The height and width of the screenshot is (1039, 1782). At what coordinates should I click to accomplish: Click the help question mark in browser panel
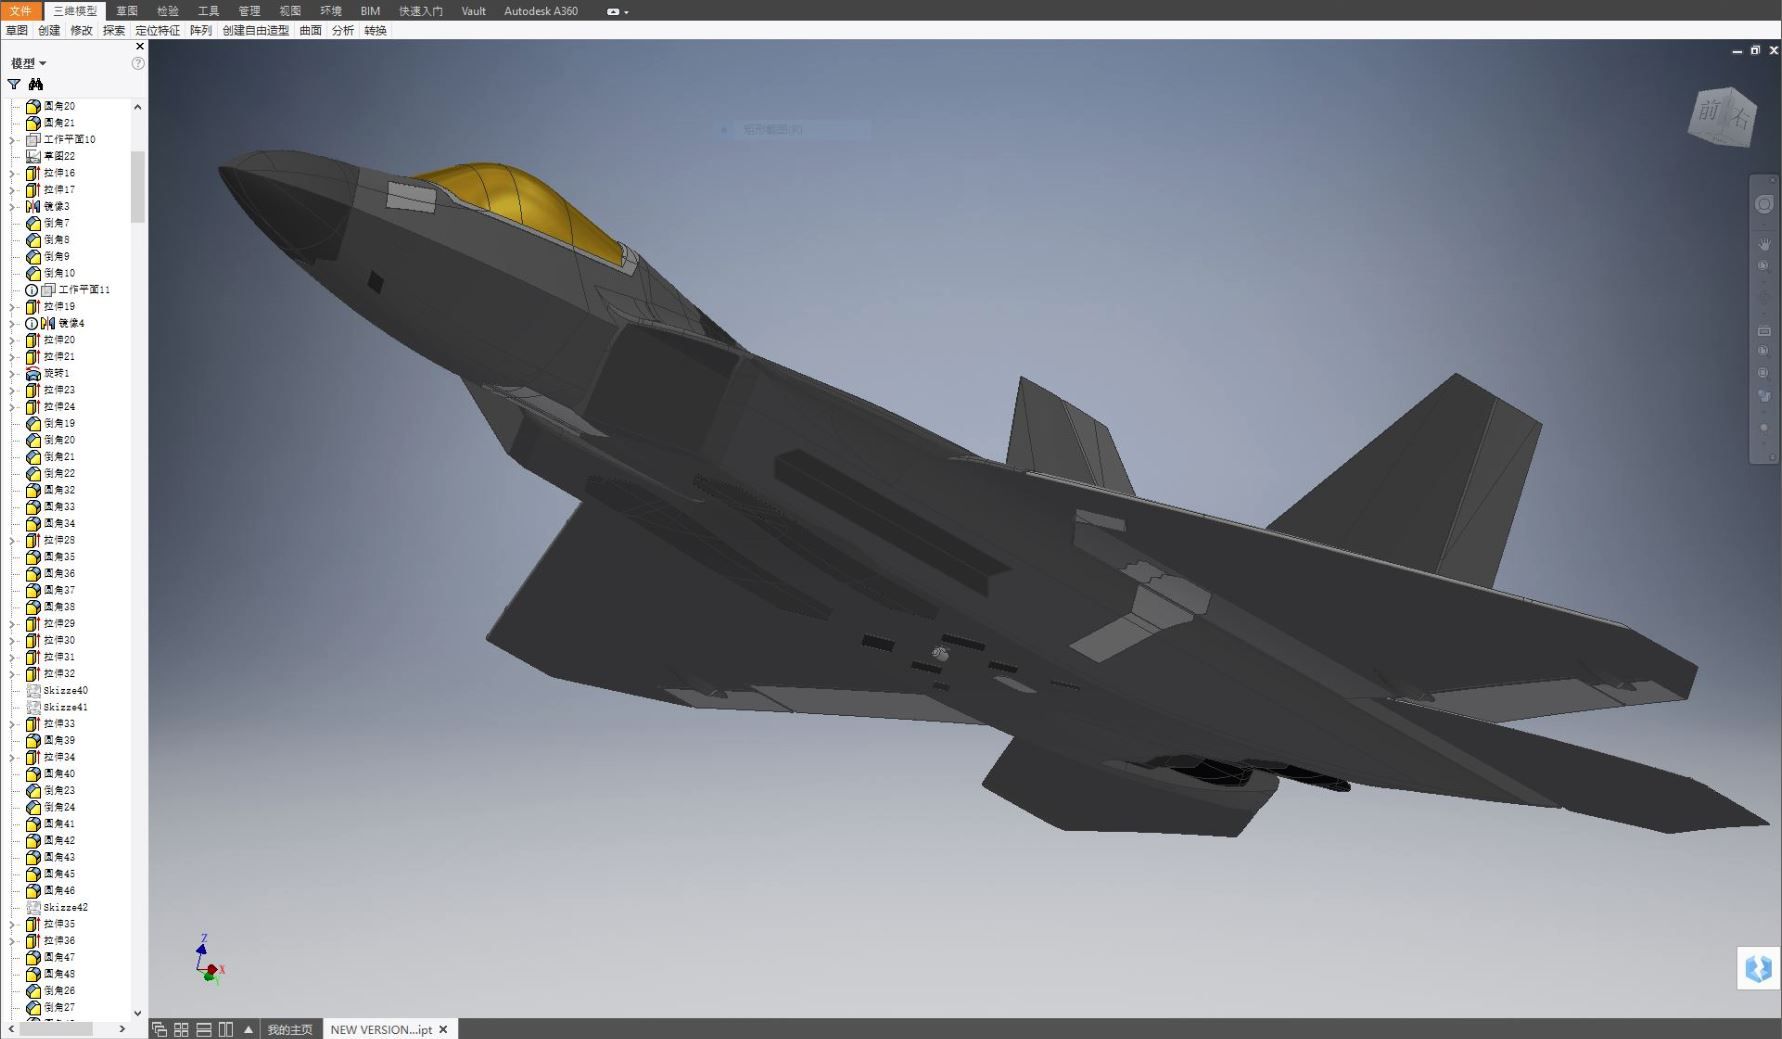(138, 63)
